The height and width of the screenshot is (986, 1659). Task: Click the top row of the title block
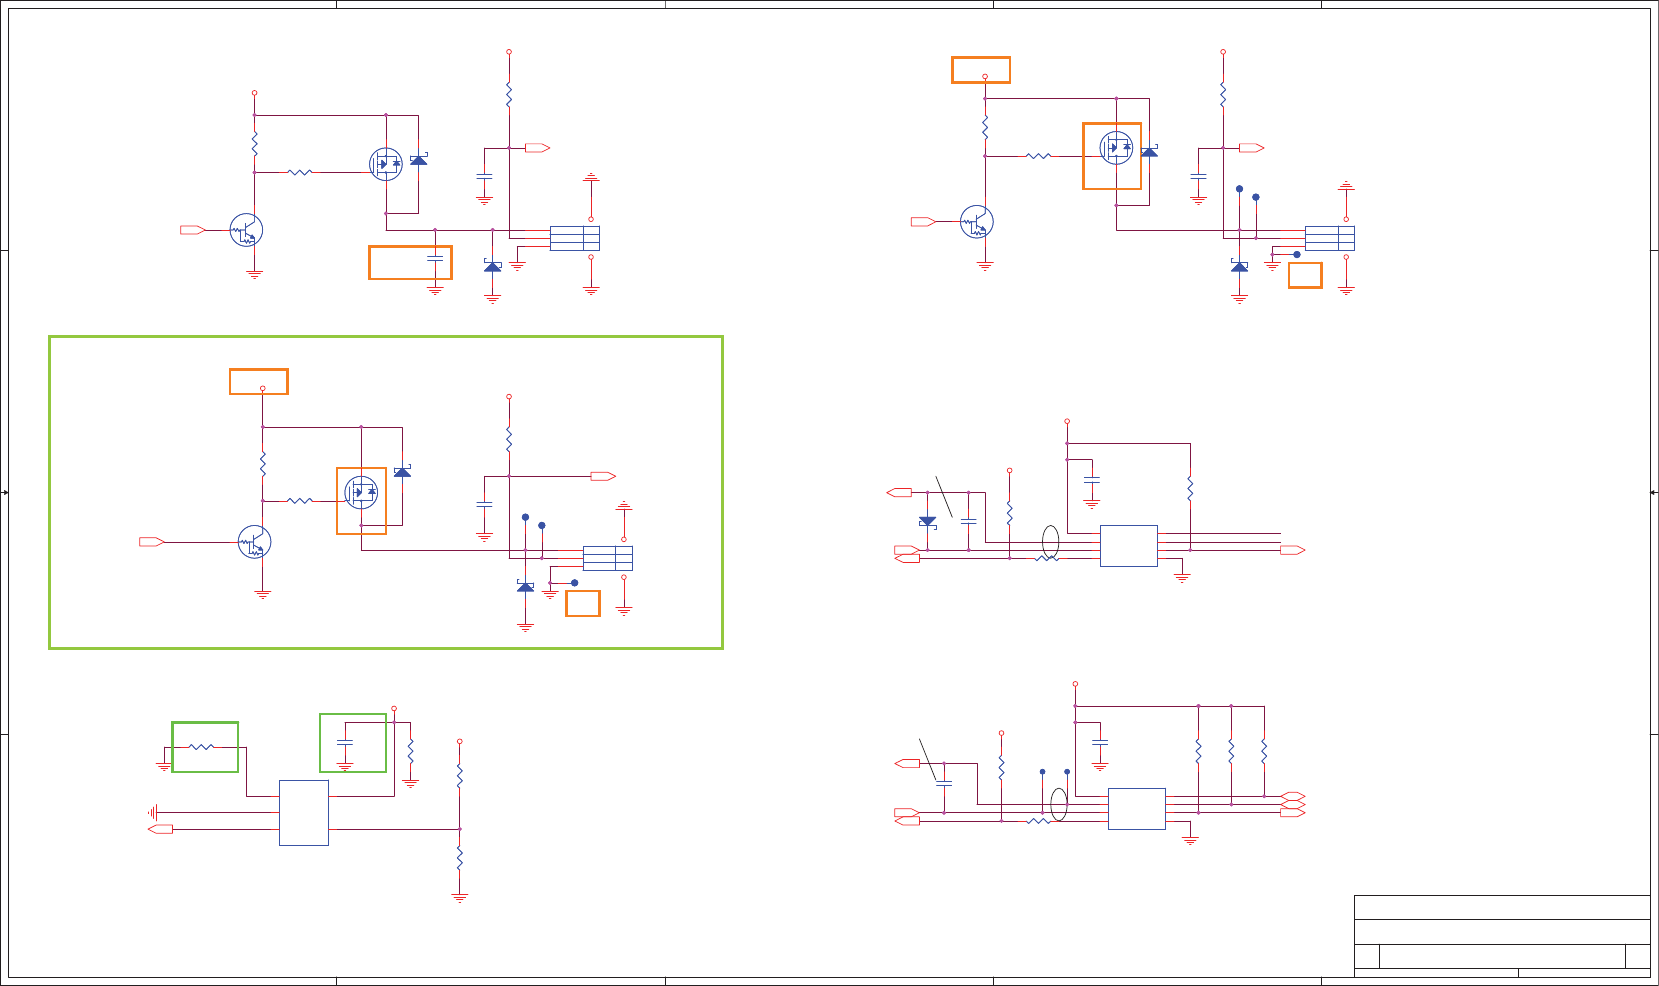1502,907
